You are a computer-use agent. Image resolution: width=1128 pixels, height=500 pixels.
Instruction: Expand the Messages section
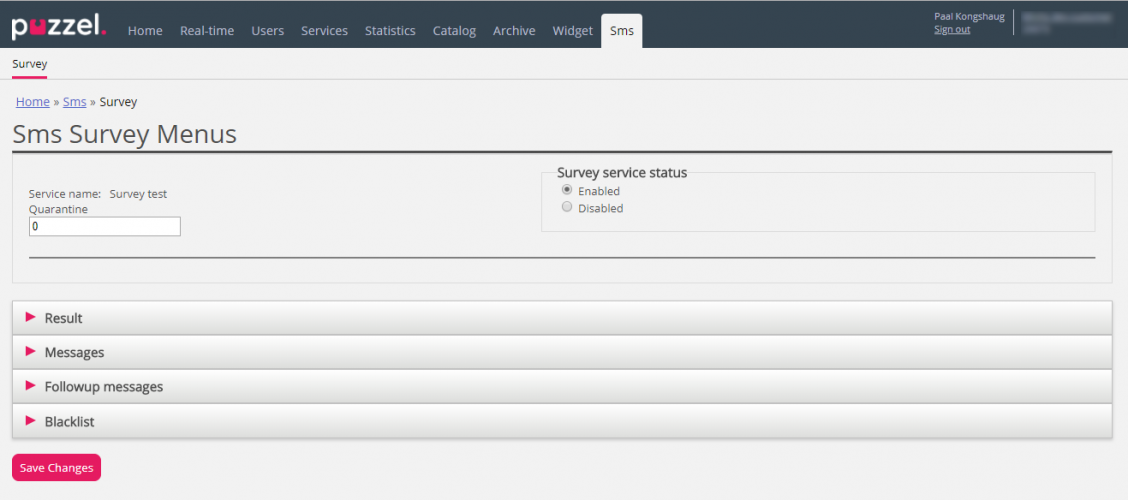pos(74,352)
